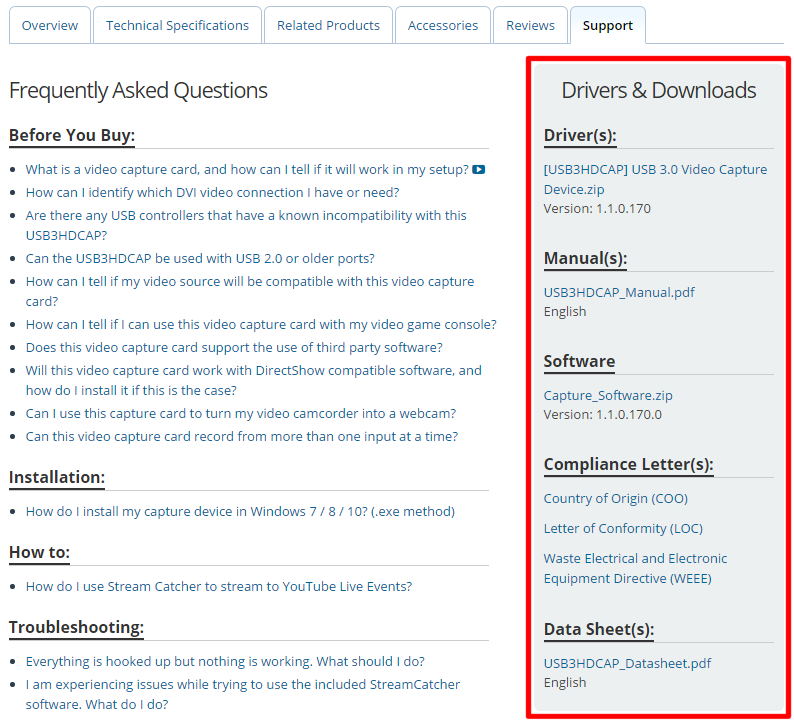The image size is (794, 721).
Task: Open third party software support question
Action: coord(234,347)
